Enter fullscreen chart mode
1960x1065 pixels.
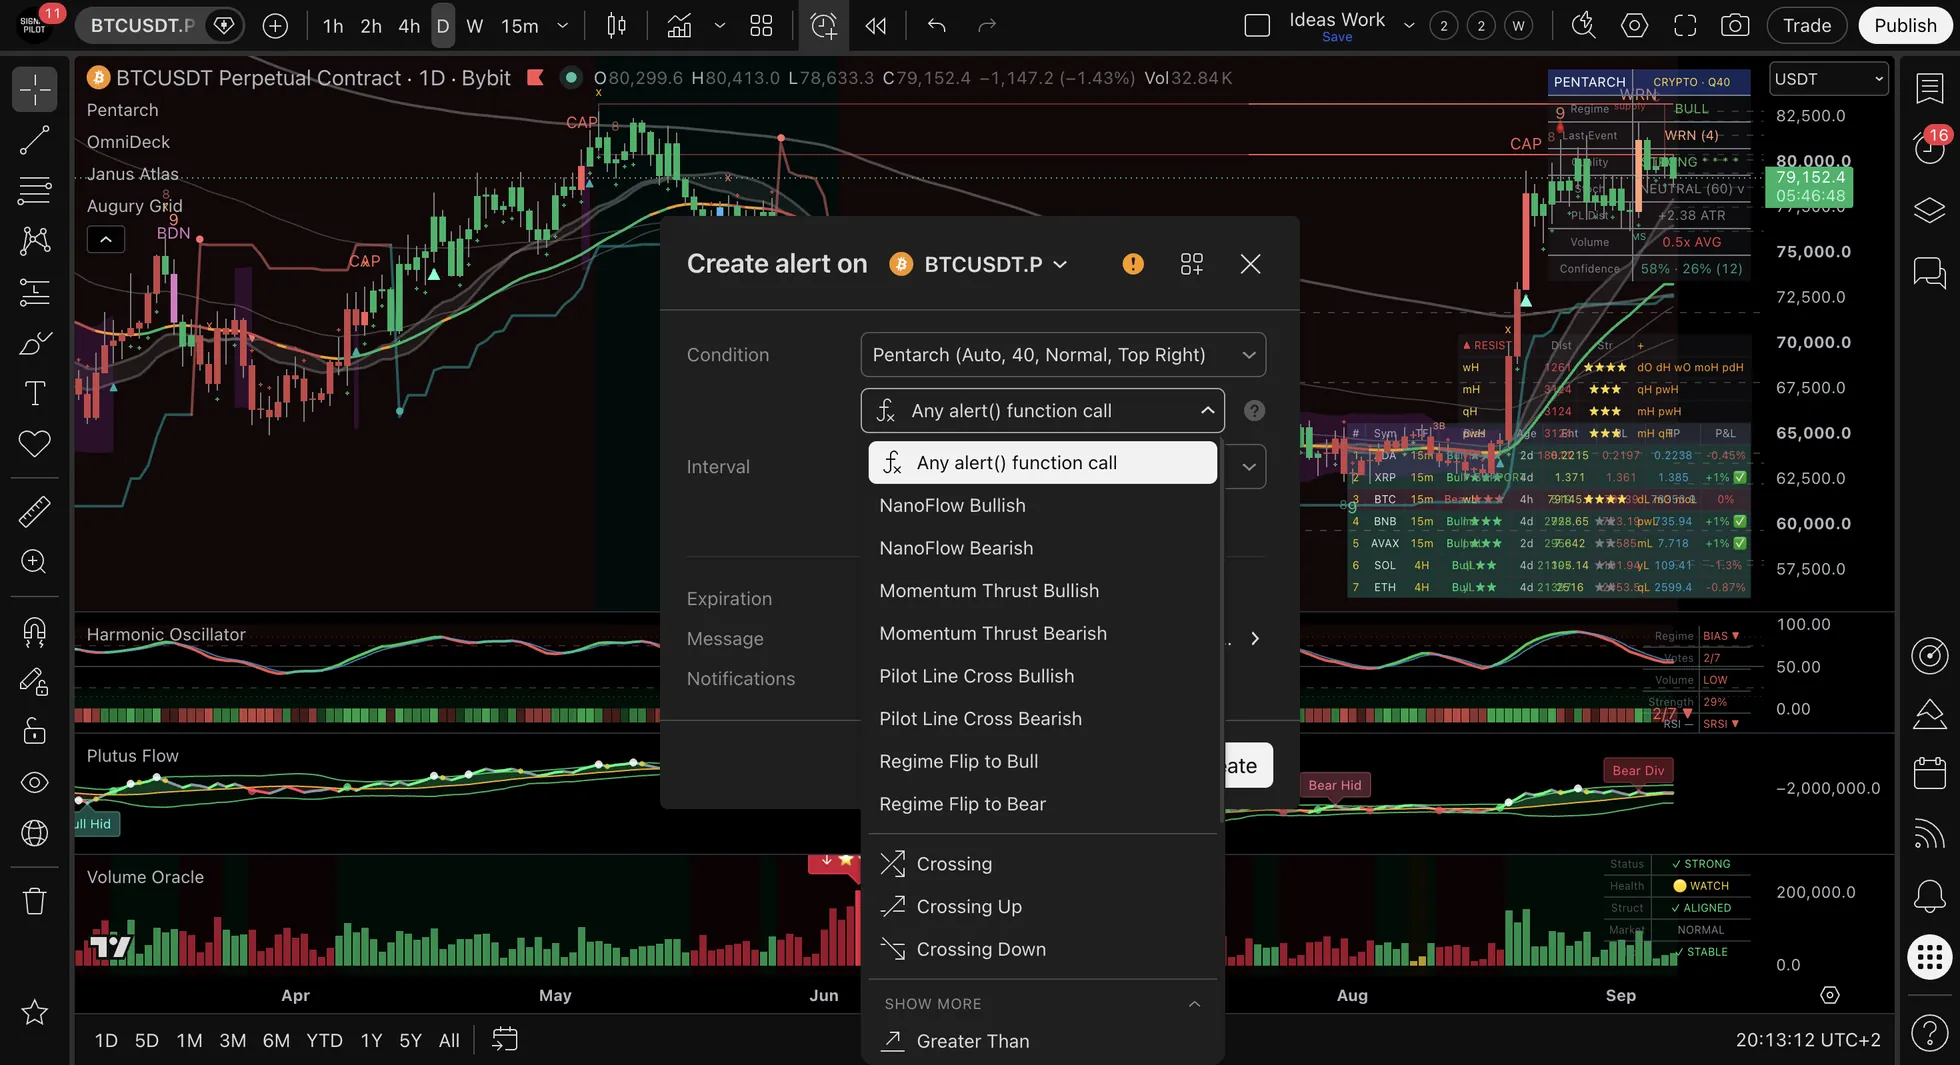[1685, 26]
